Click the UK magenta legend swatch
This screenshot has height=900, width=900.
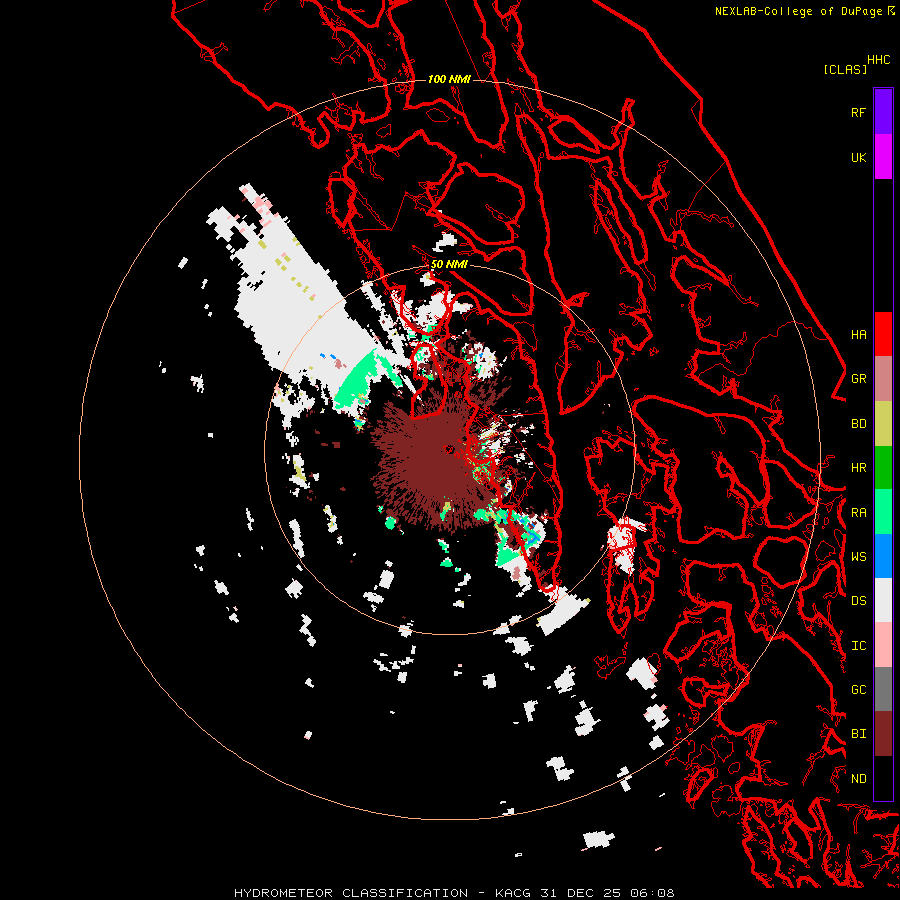tap(883, 157)
